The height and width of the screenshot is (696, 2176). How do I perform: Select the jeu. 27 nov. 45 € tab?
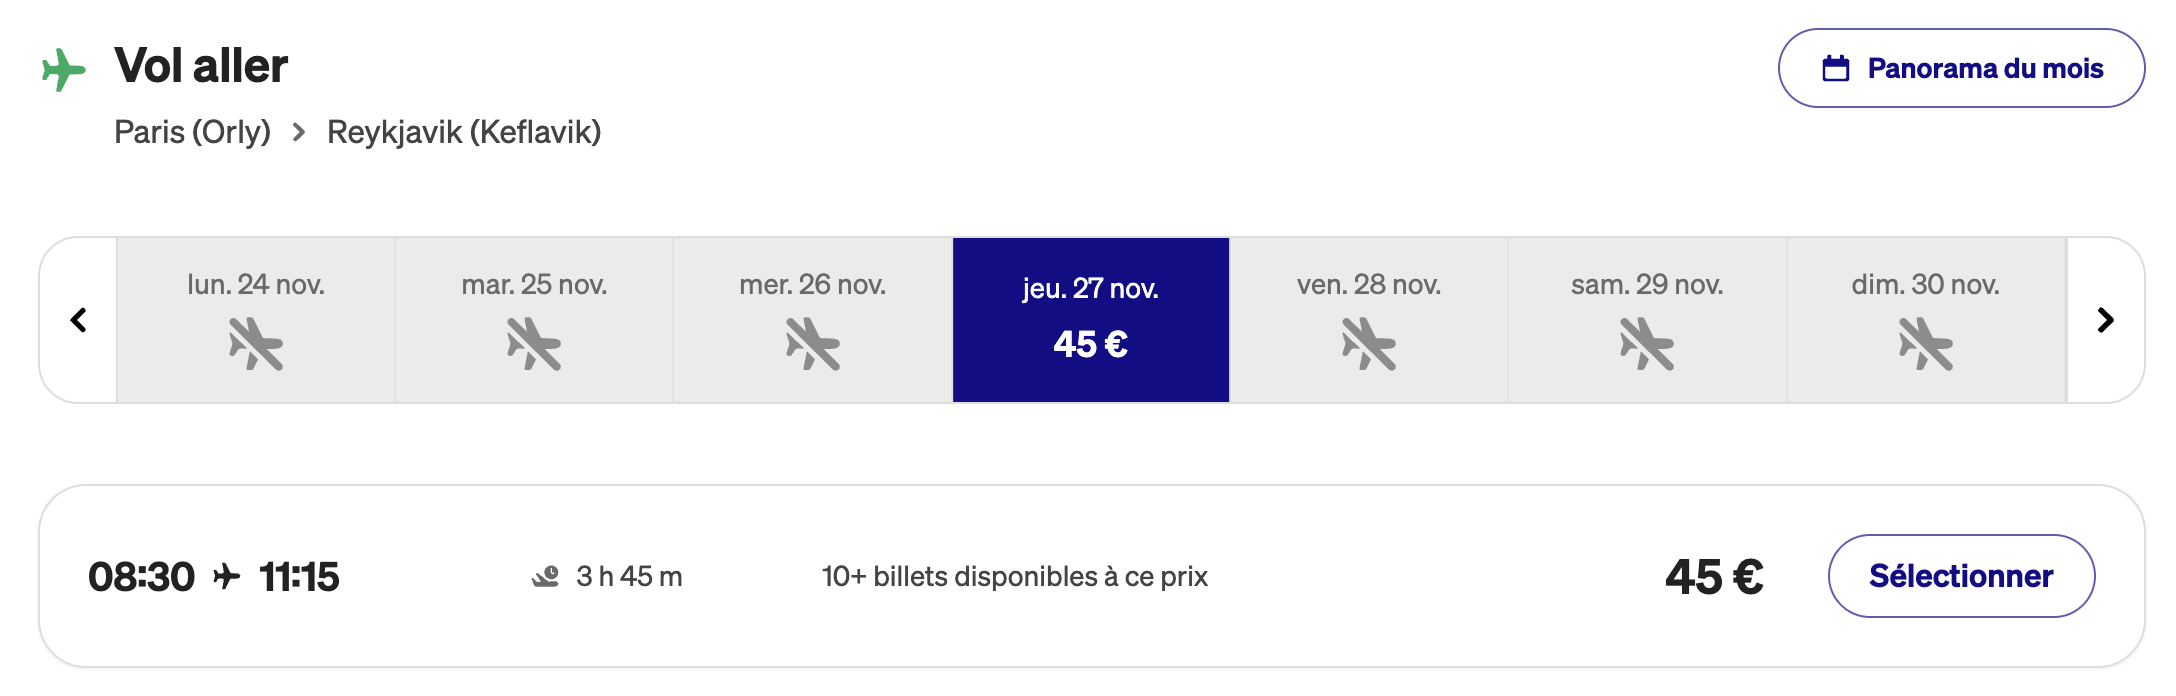coord(1090,320)
